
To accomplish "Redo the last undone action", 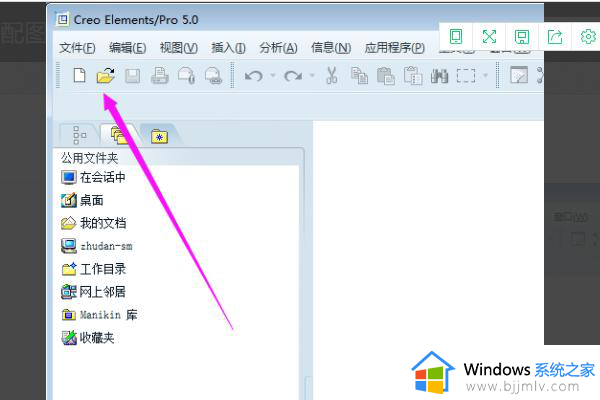I will [x=293, y=76].
